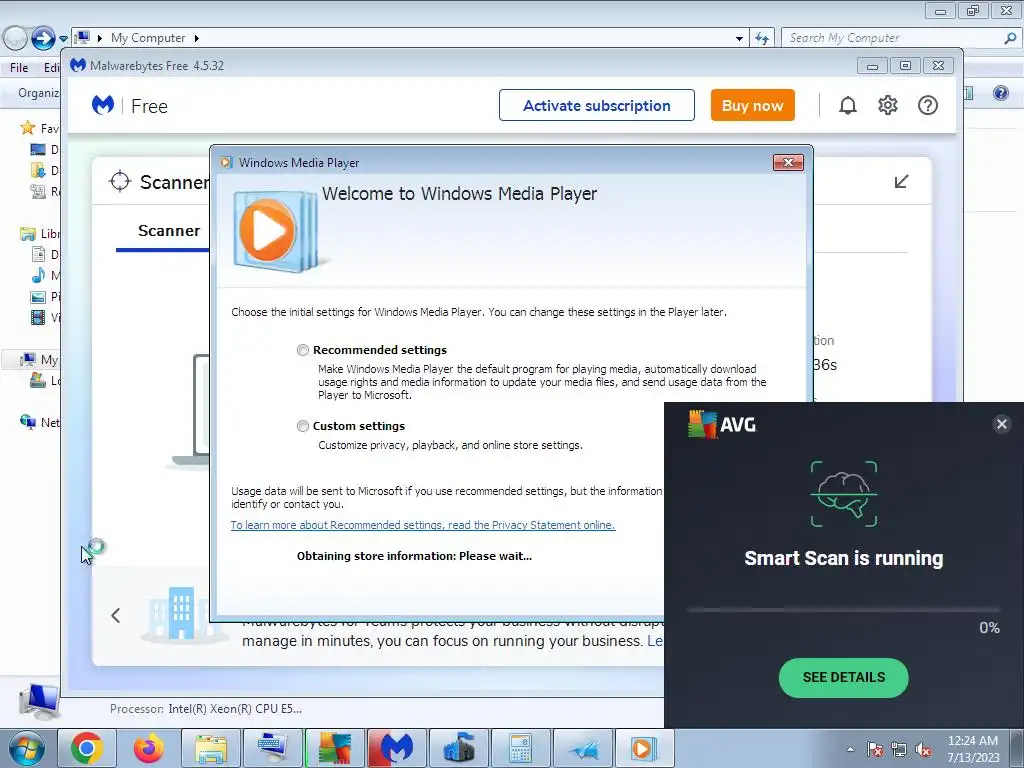
Task: Open Malwarebytes notifications bell
Action: (848, 105)
